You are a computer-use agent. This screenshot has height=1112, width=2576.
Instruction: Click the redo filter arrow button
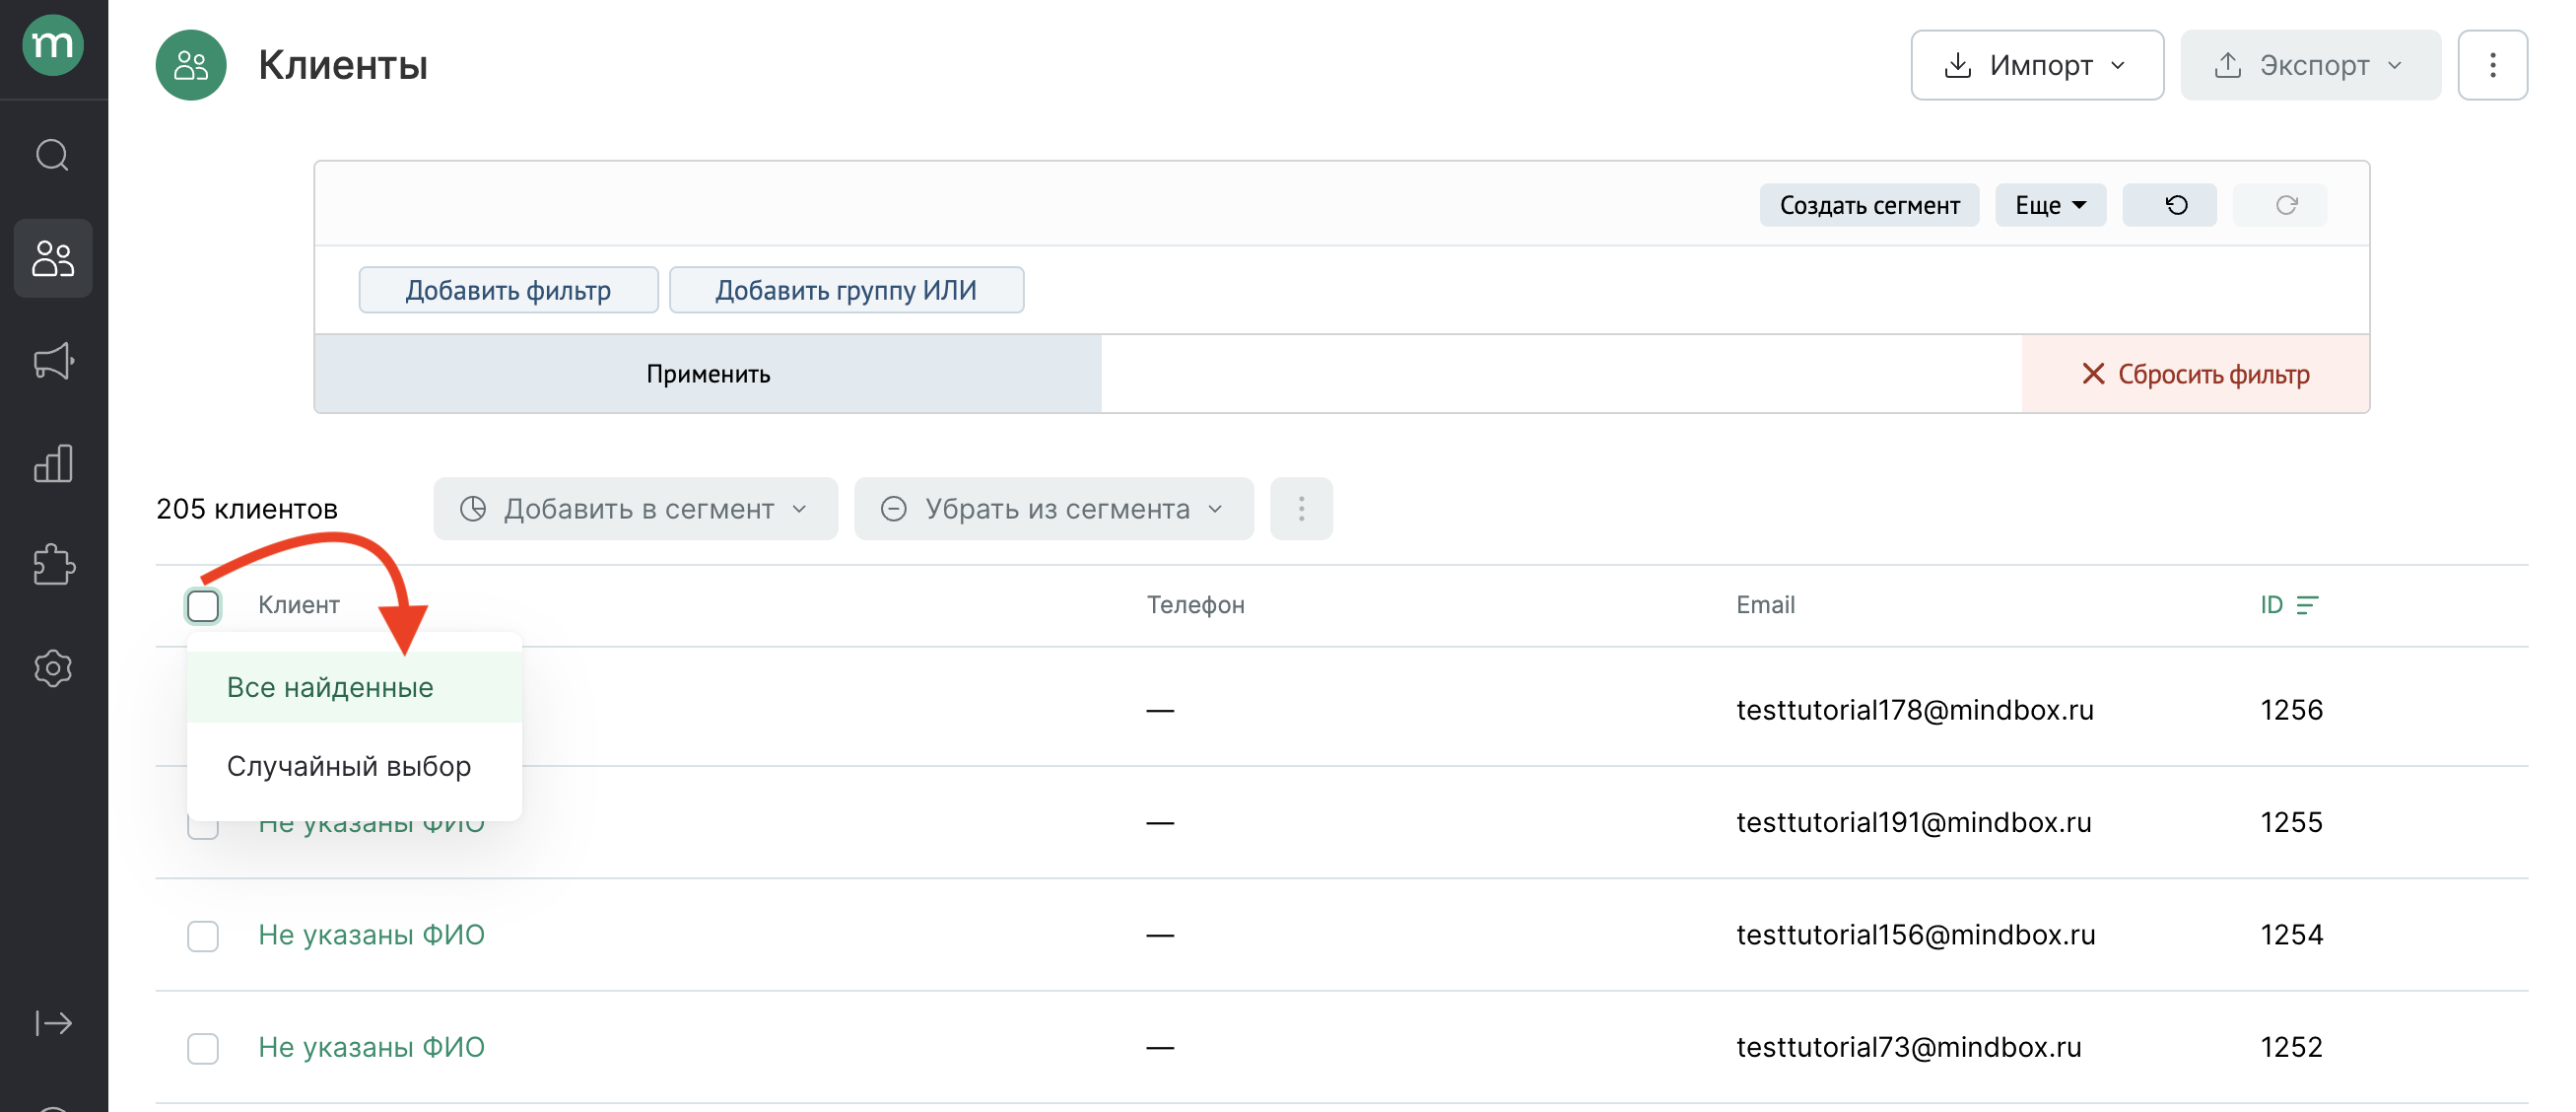[x=2279, y=205]
